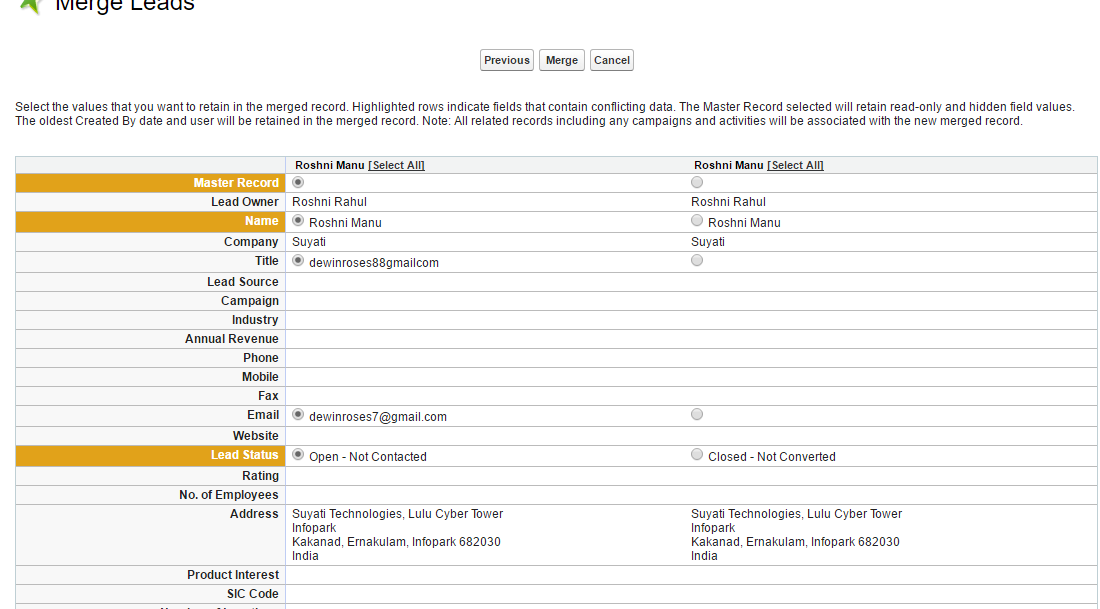Click the Lead Status row label
Viewport: 1100px width, 609px height.
[x=244, y=455]
